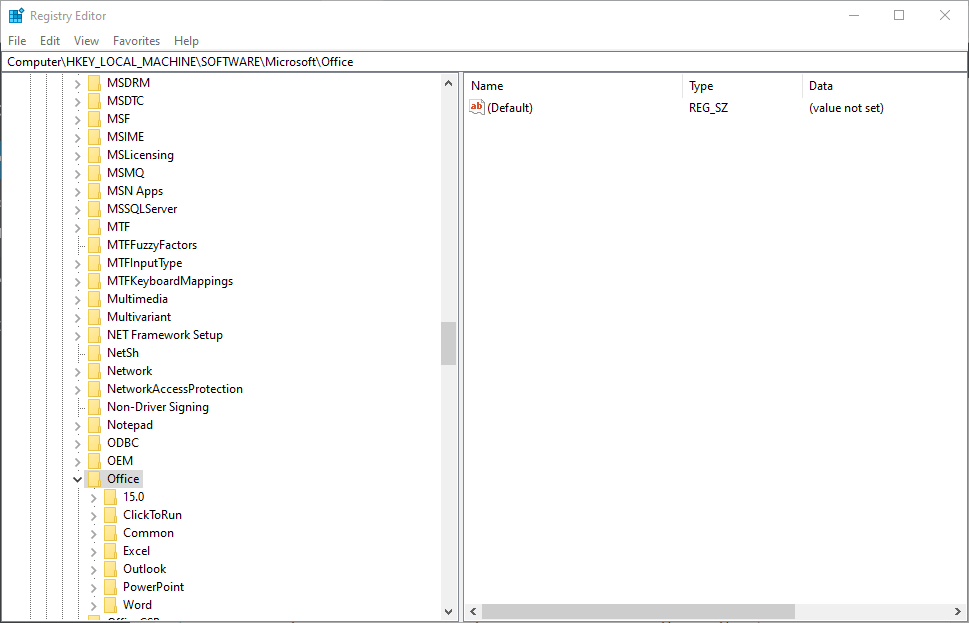The image size is (969, 623).
Task: Sort values by the Type column header
Action: coord(700,85)
